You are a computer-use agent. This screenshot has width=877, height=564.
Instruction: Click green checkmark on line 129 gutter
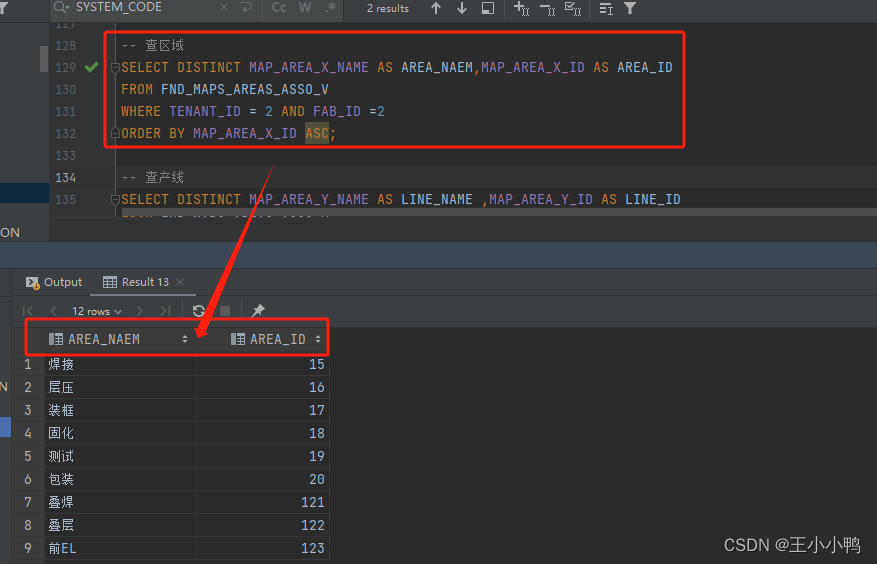click(91, 67)
